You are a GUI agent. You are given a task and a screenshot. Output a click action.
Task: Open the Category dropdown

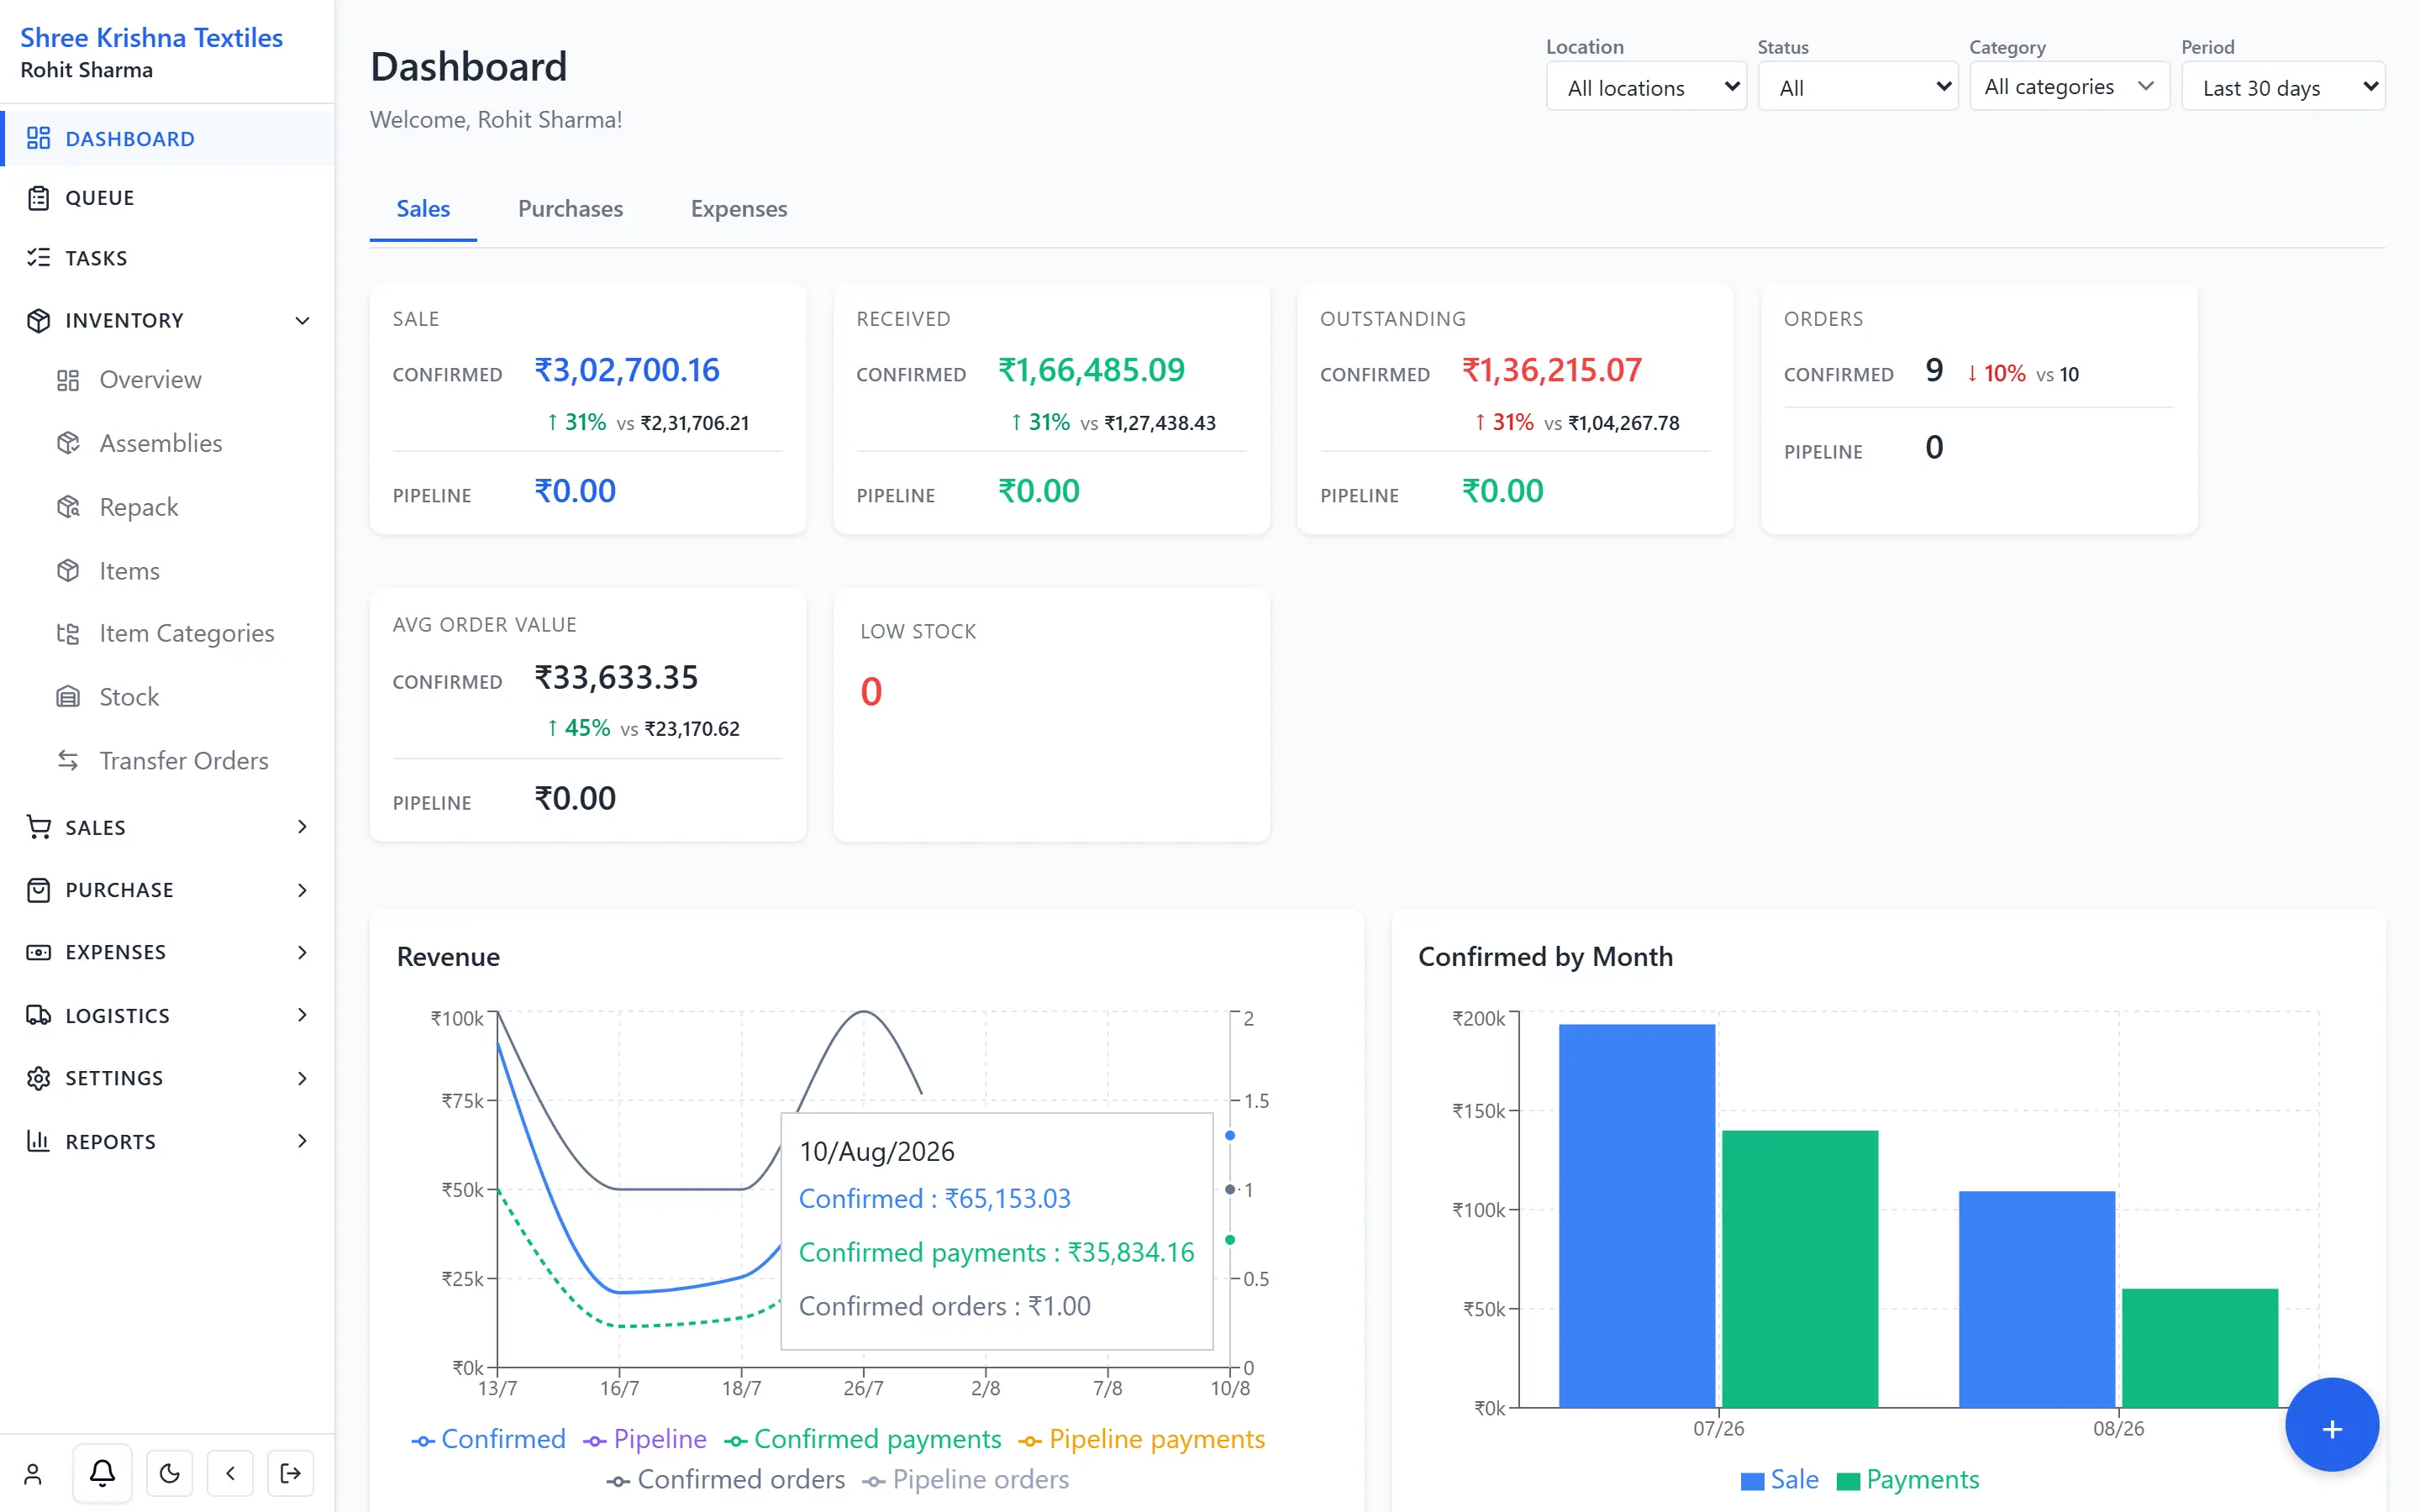coord(2069,87)
